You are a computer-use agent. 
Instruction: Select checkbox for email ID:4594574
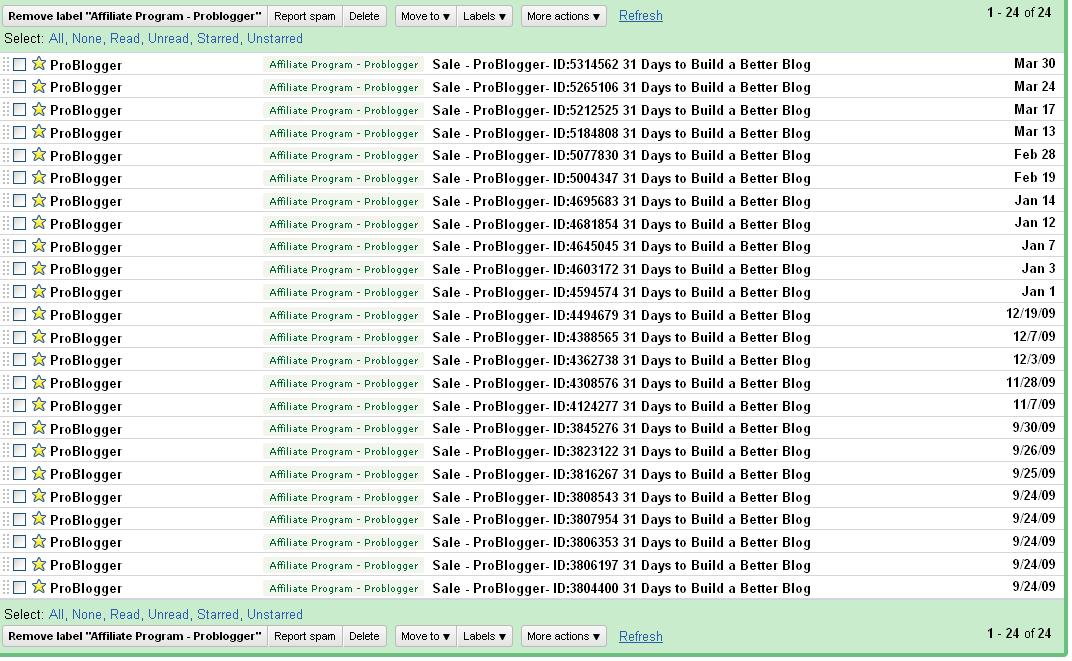[x=19, y=292]
